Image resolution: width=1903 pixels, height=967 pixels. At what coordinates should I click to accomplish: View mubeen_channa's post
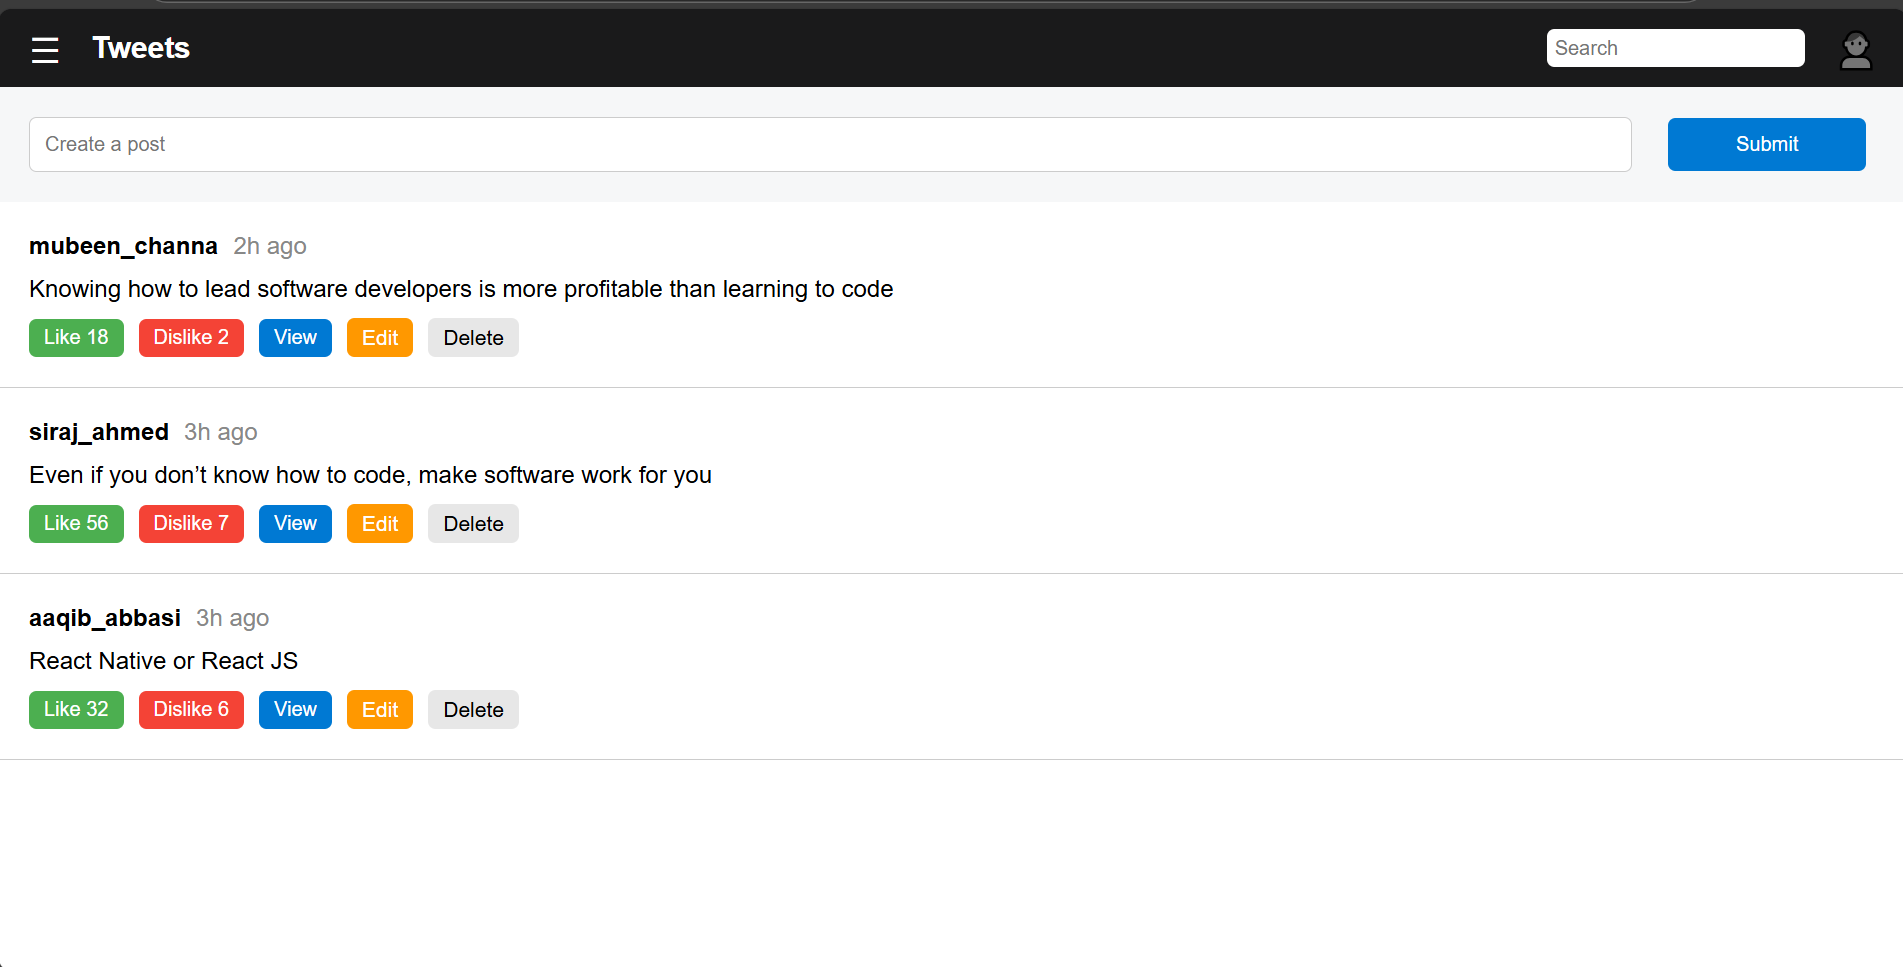click(x=295, y=338)
